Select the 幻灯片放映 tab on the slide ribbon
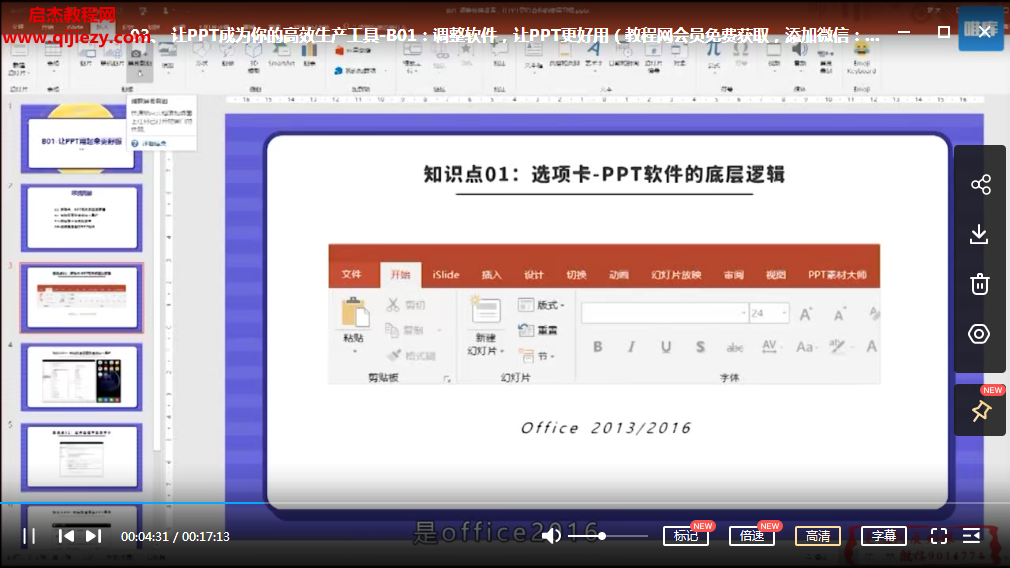 [676, 274]
